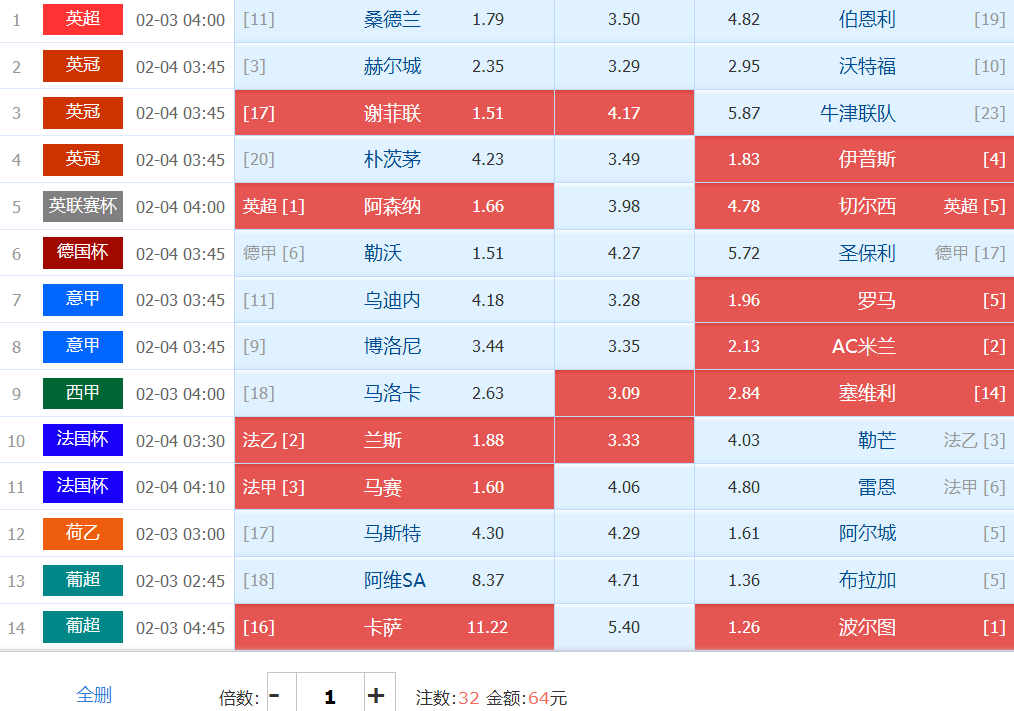Click the 德国杯 league tag
The height and width of the screenshot is (711, 1014).
[x=83, y=253]
